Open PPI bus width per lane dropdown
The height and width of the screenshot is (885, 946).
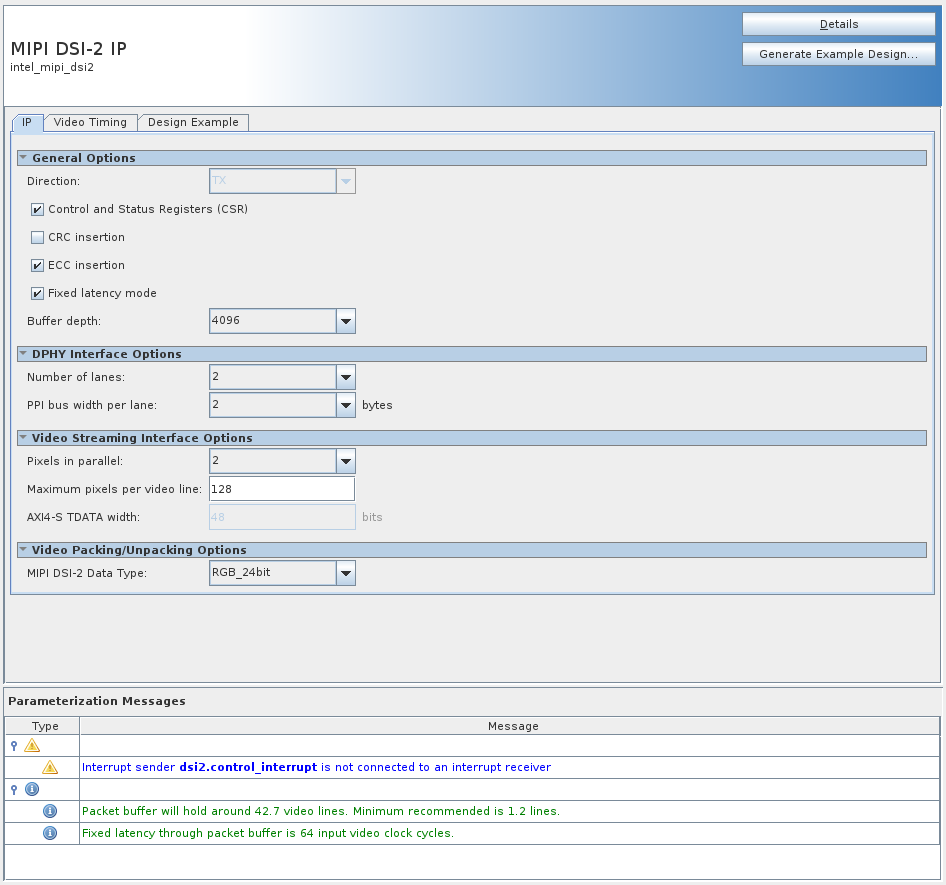(x=346, y=405)
